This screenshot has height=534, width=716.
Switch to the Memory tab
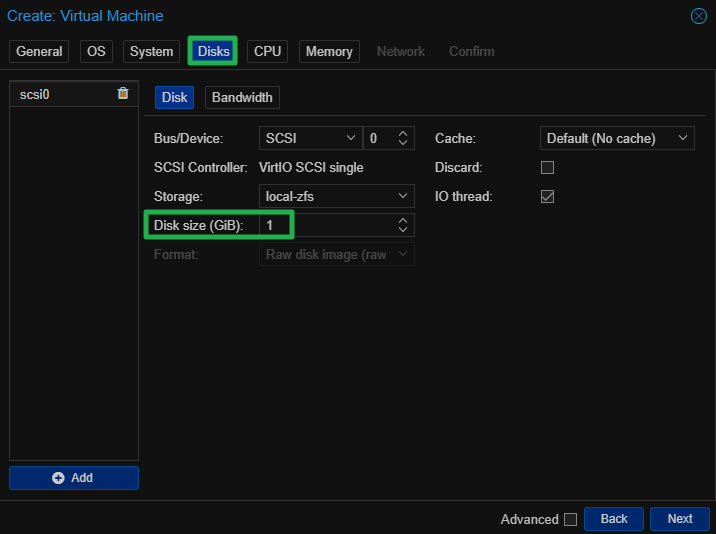click(x=329, y=51)
